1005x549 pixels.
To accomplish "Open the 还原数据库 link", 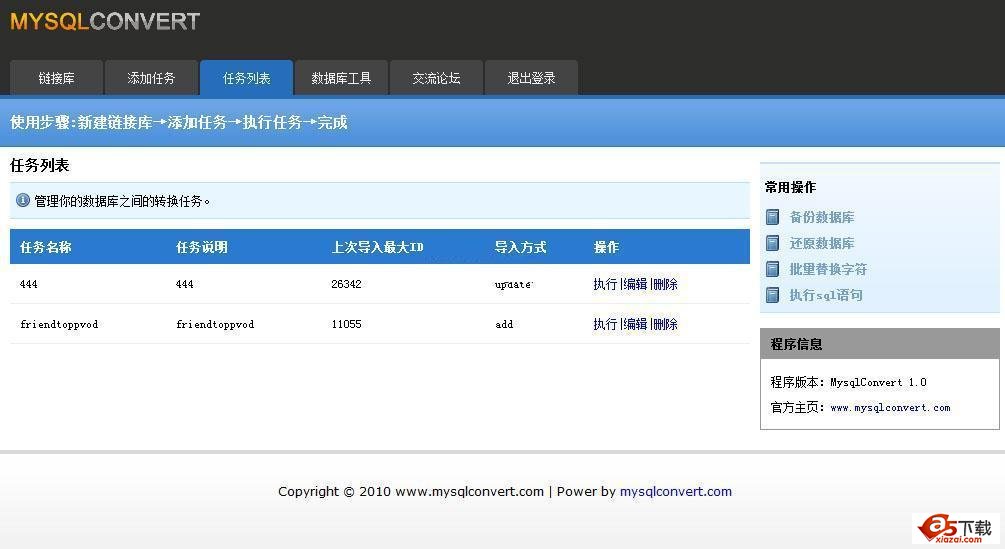I will (822, 243).
